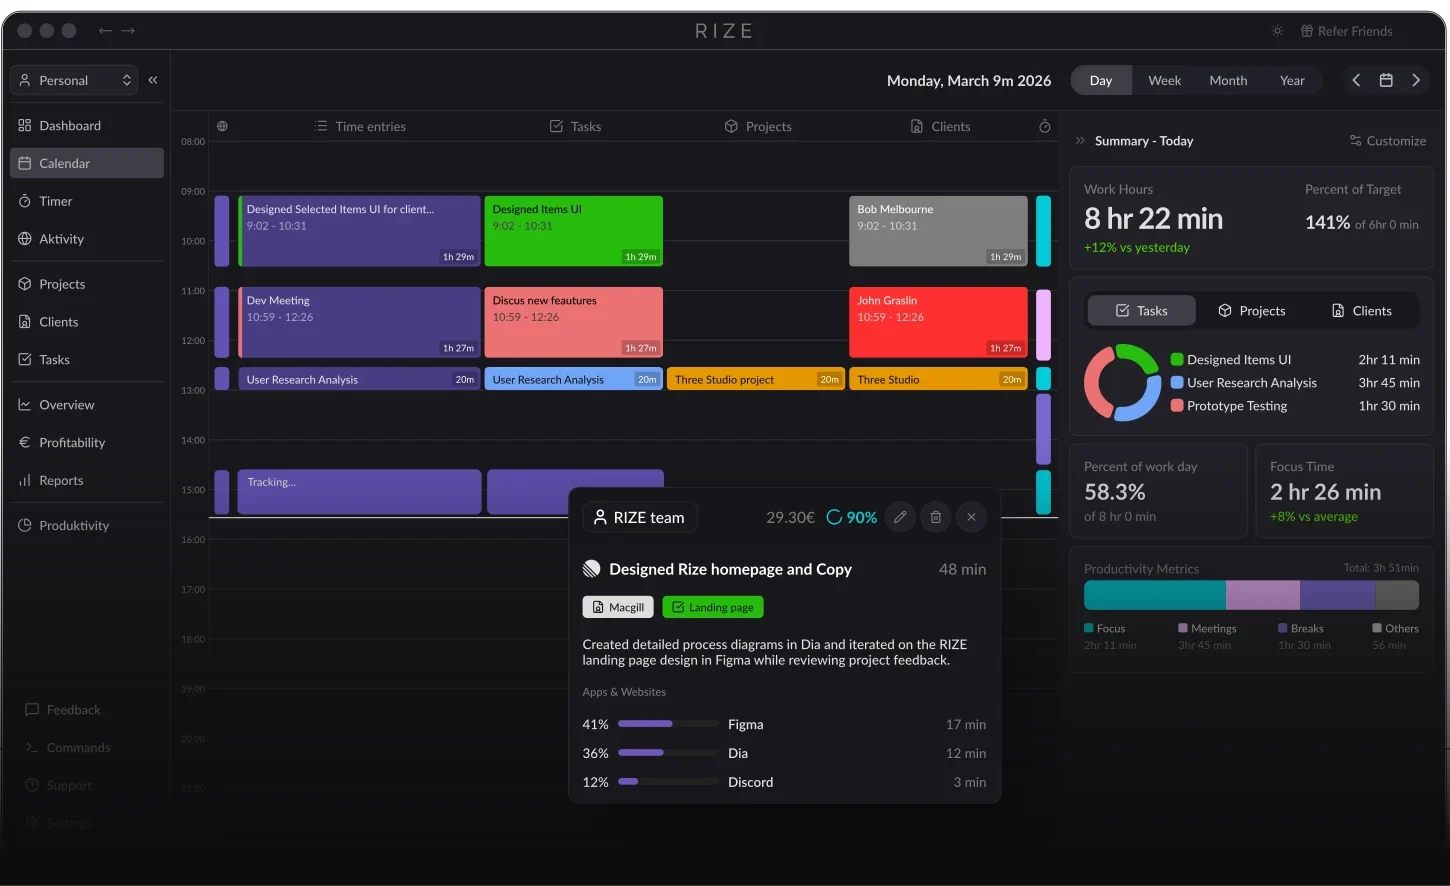This screenshot has height=886, width=1450.
Task: Click the Reports bar chart icon
Action: 25,481
